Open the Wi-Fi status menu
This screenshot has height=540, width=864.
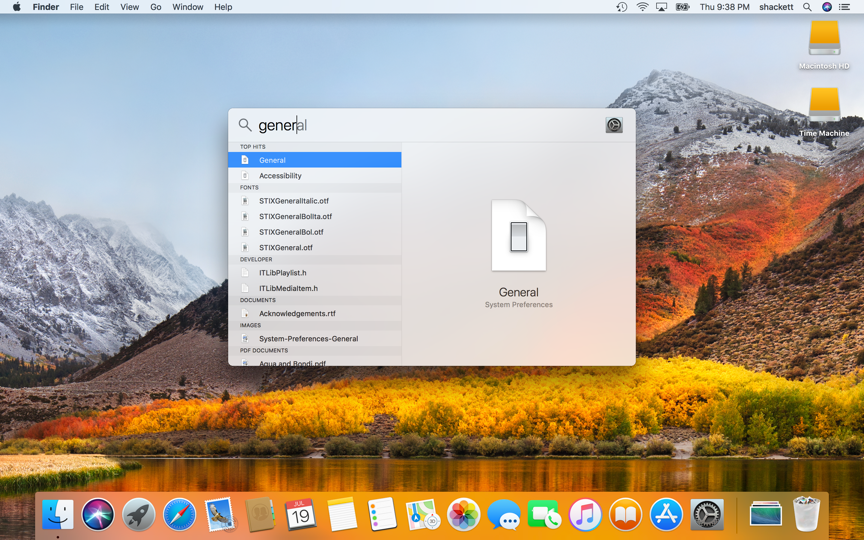coord(642,7)
